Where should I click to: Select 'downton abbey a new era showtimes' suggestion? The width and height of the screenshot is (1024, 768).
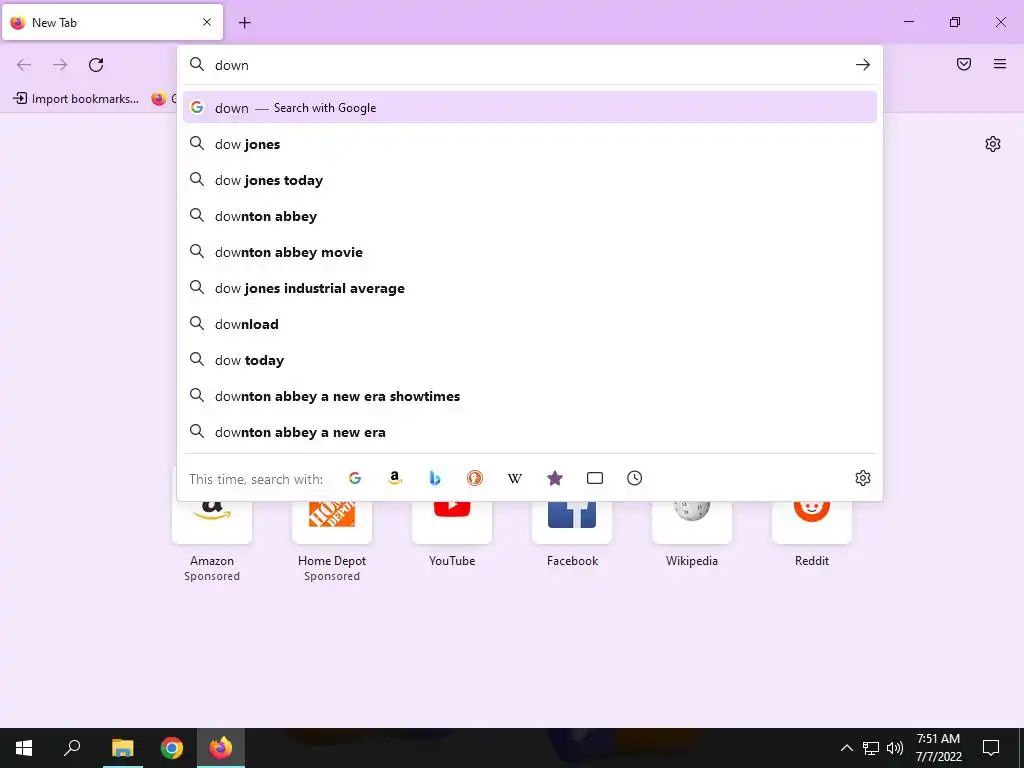tap(530, 396)
